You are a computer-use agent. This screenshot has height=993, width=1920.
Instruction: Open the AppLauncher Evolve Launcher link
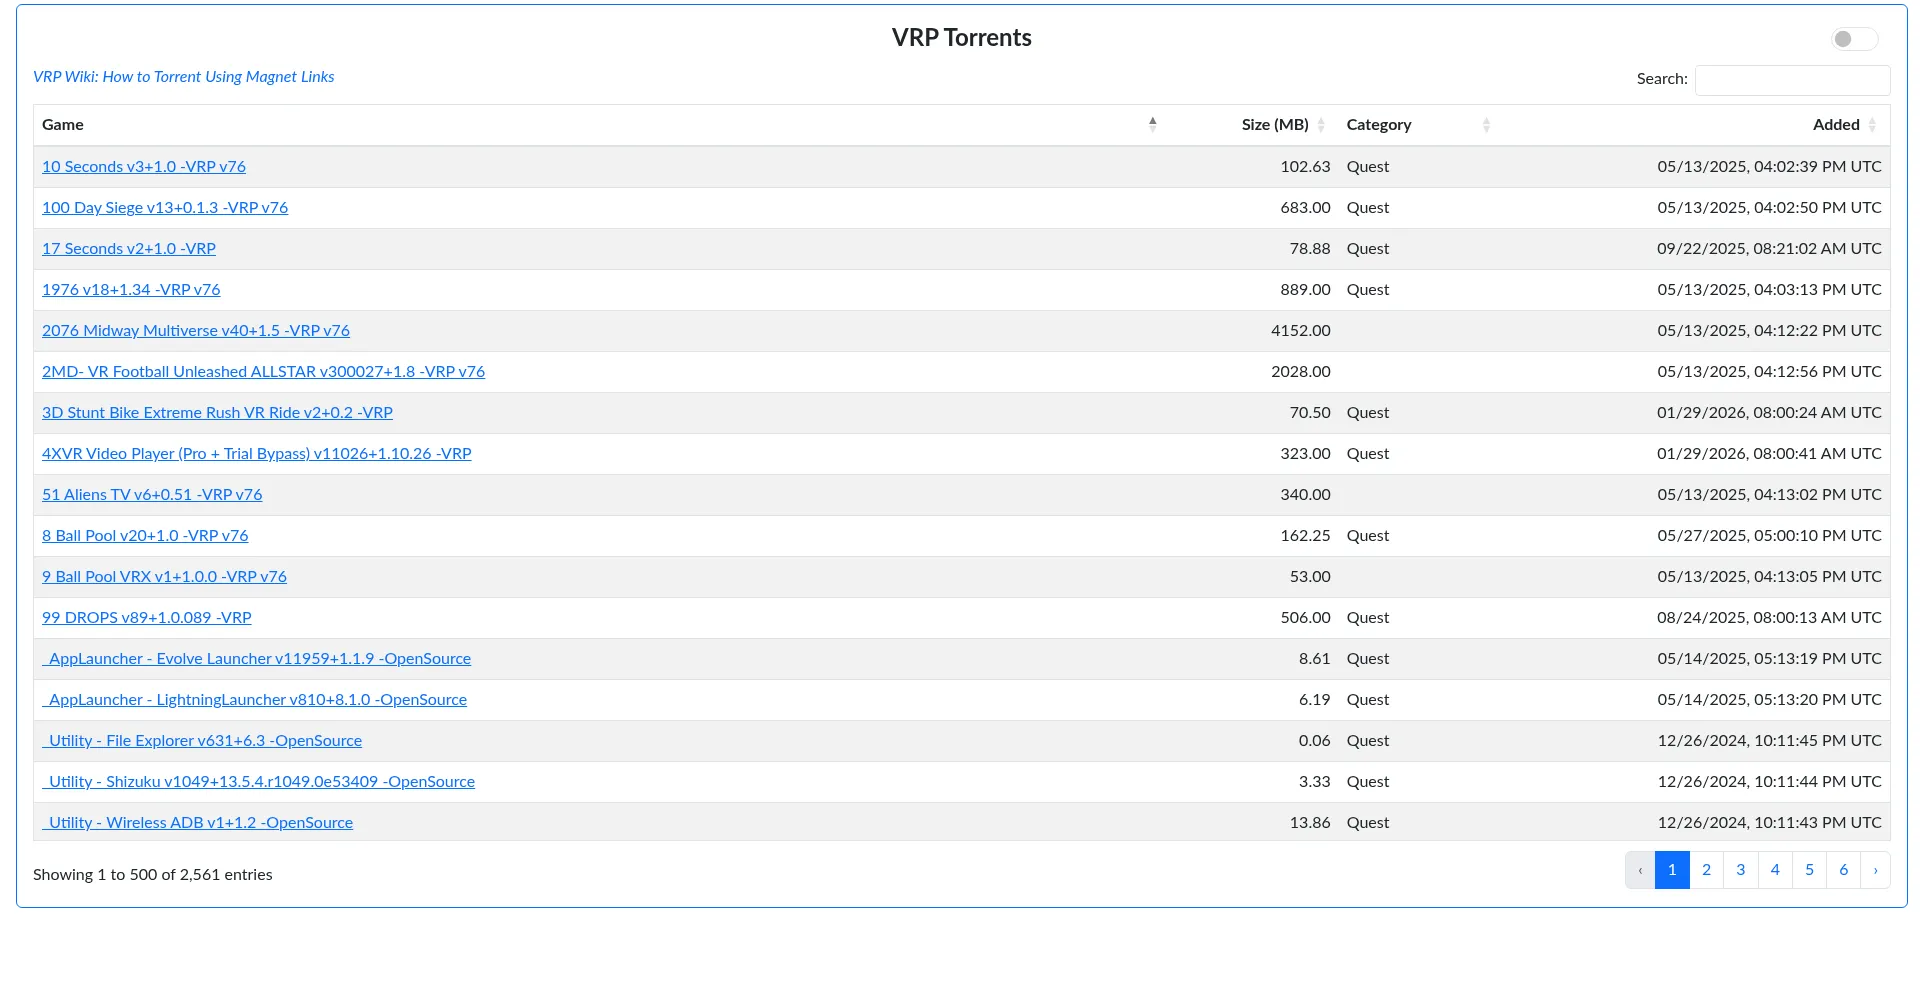[x=256, y=659]
